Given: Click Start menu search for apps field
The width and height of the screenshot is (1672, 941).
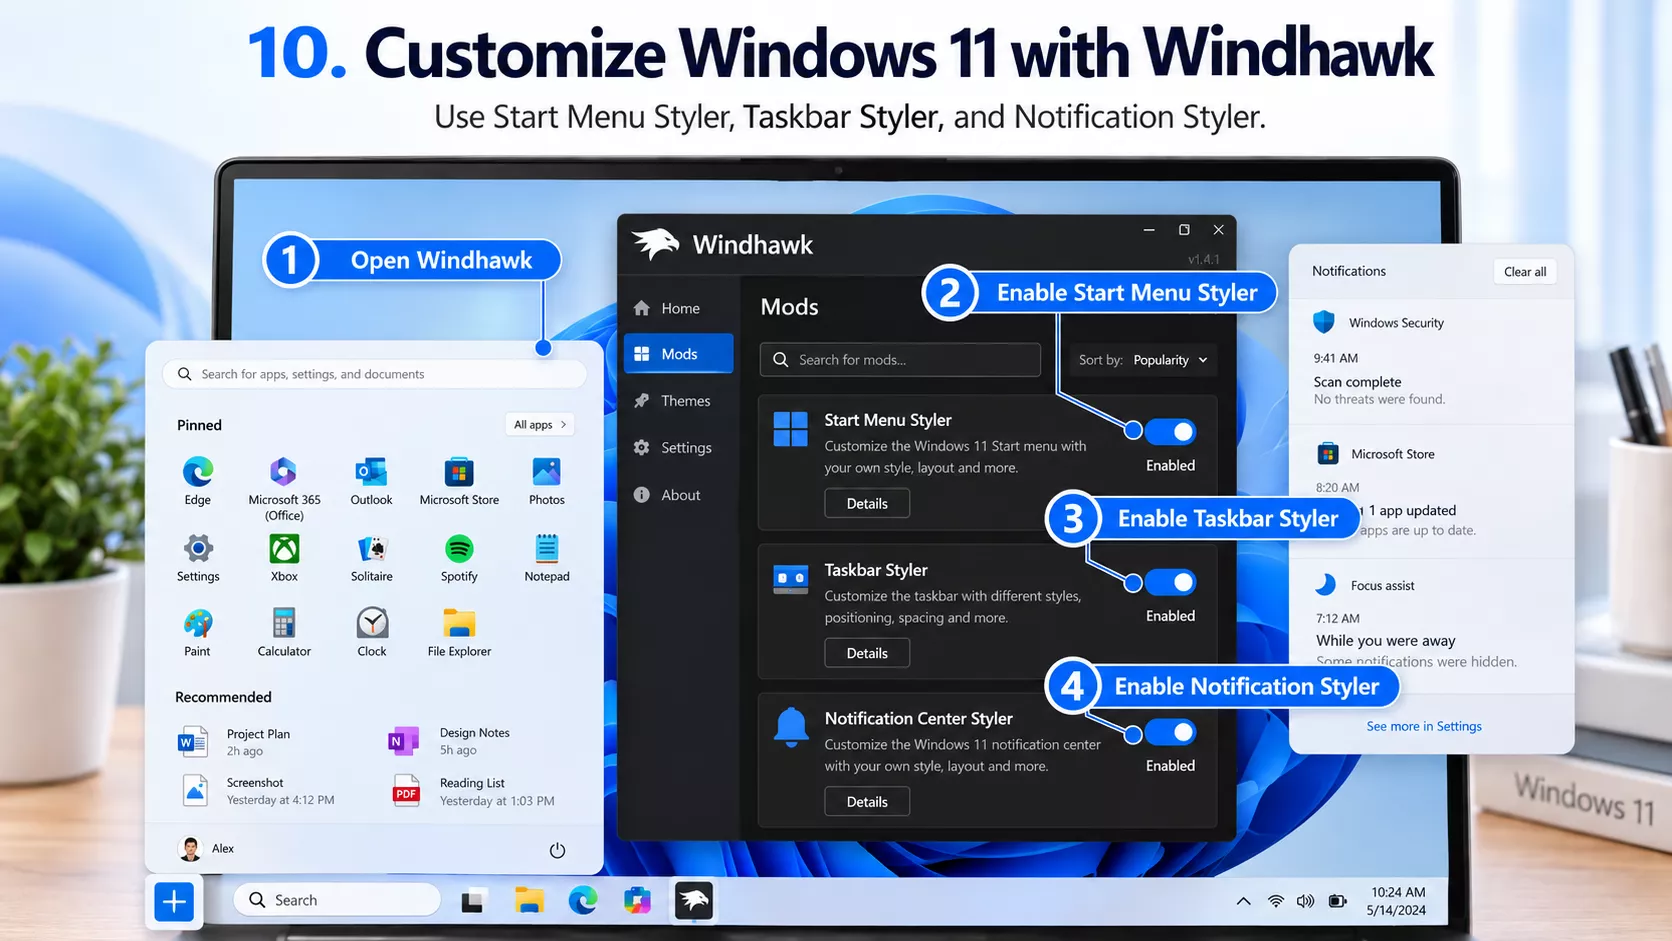Looking at the screenshot, I should pos(374,374).
